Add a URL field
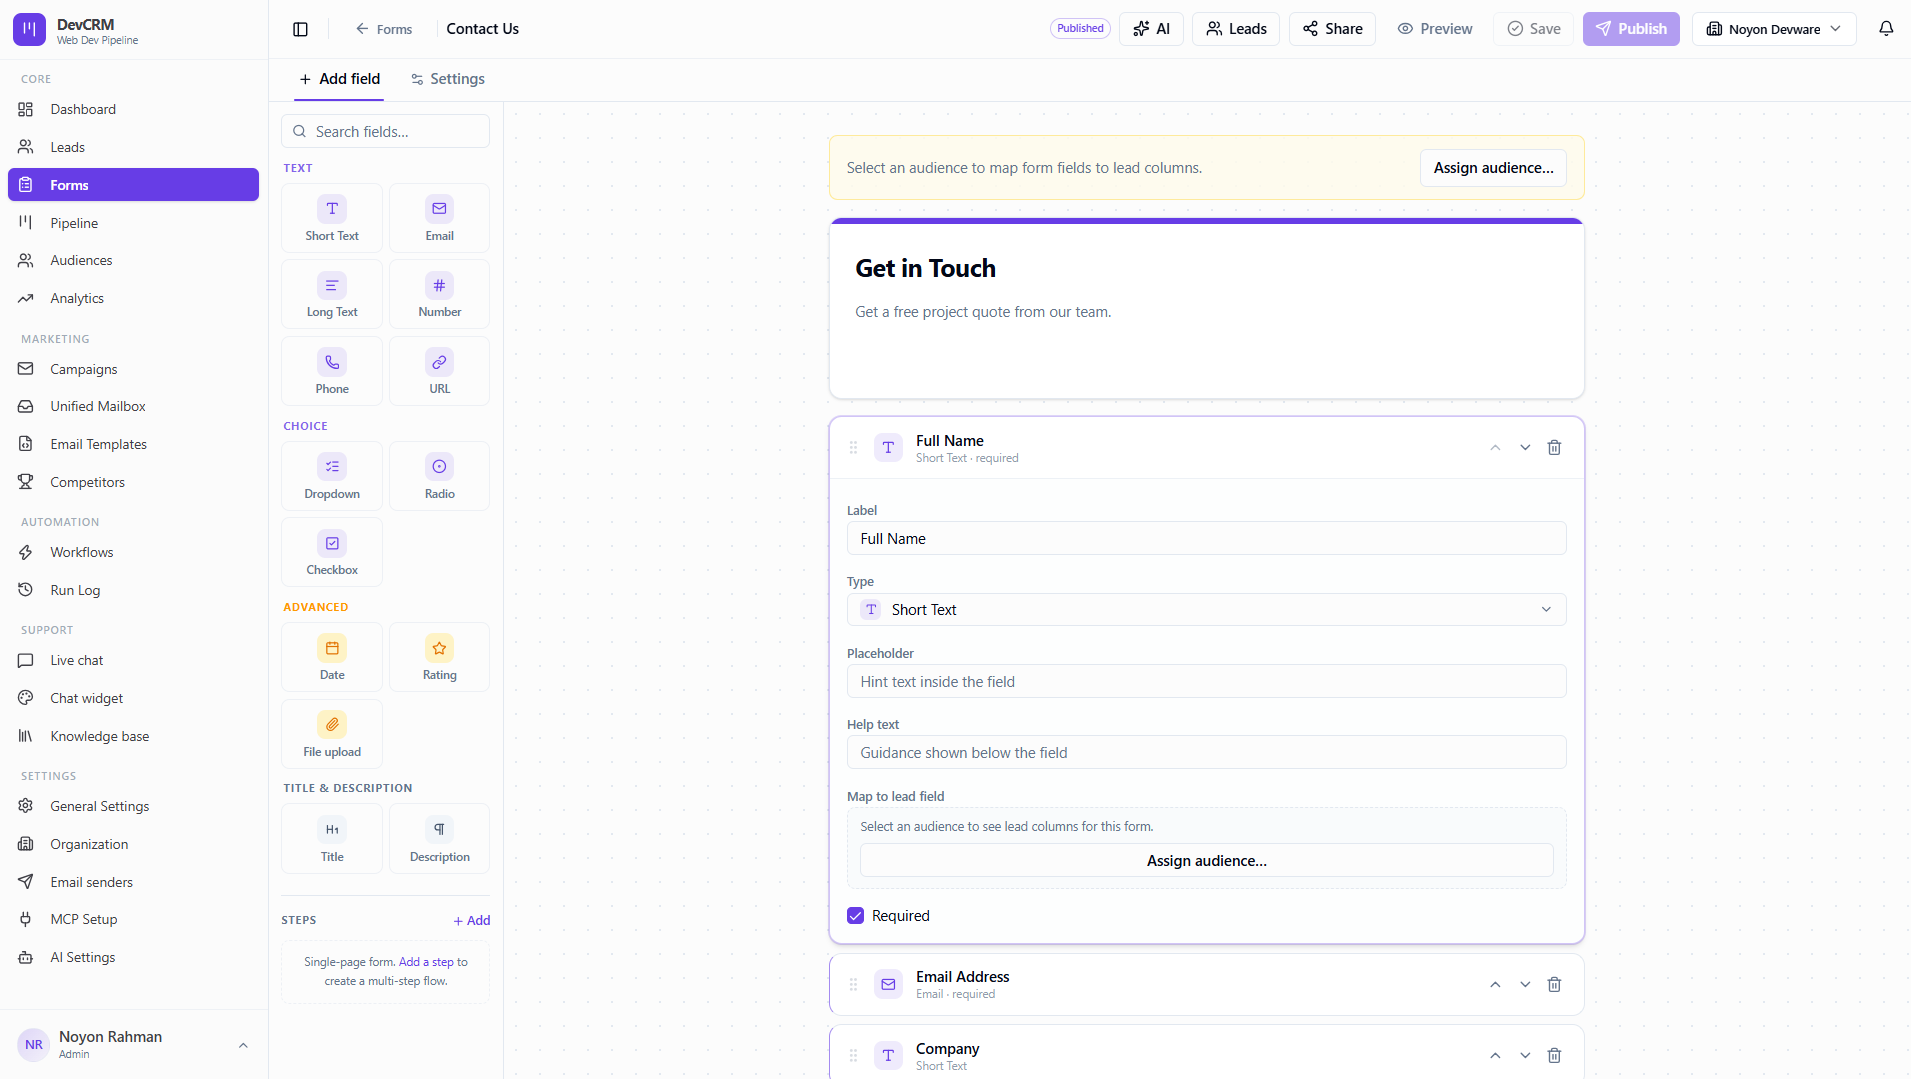Screen dimensions: 1911x1079 point(439,371)
